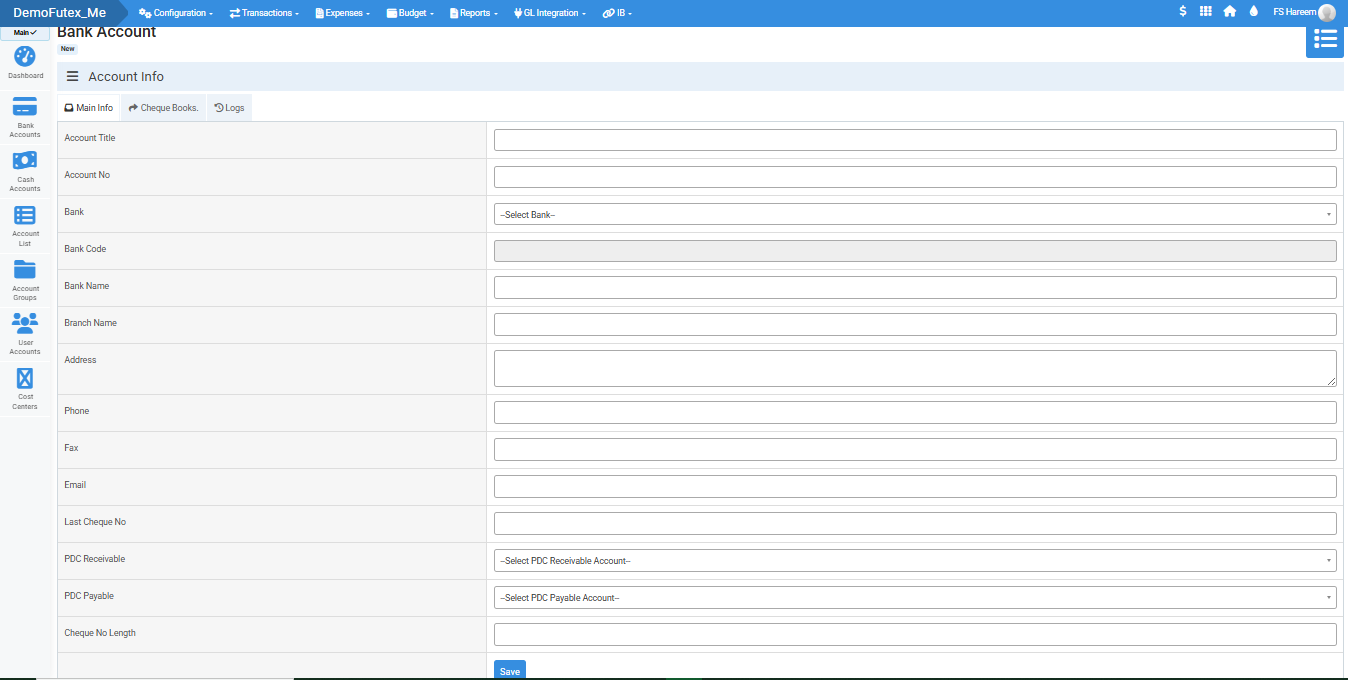Go to Bank Accounts in sidebar
This screenshot has height=680, width=1348.
(25, 108)
